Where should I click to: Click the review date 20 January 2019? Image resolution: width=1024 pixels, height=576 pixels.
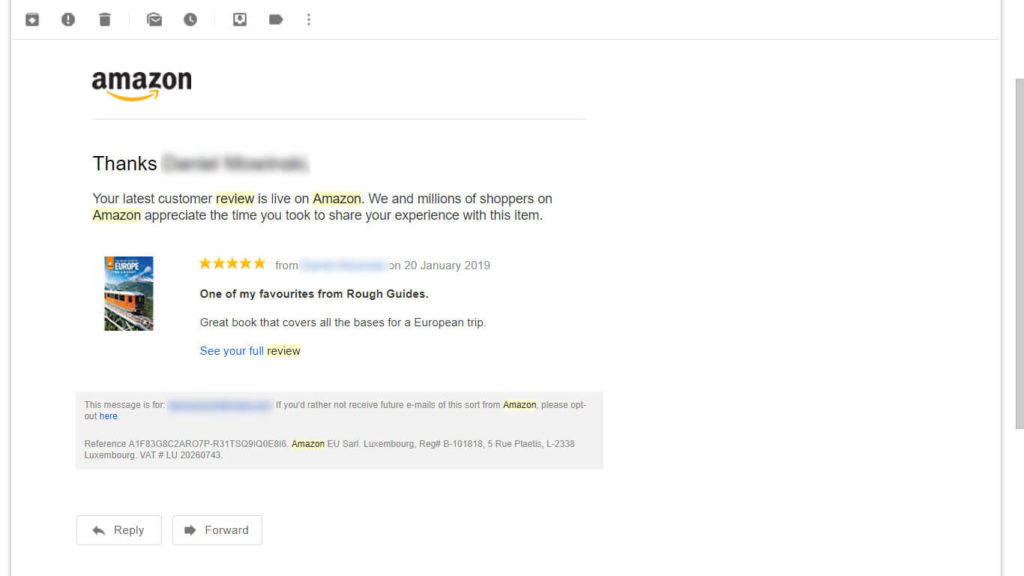(x=447, y=265)
